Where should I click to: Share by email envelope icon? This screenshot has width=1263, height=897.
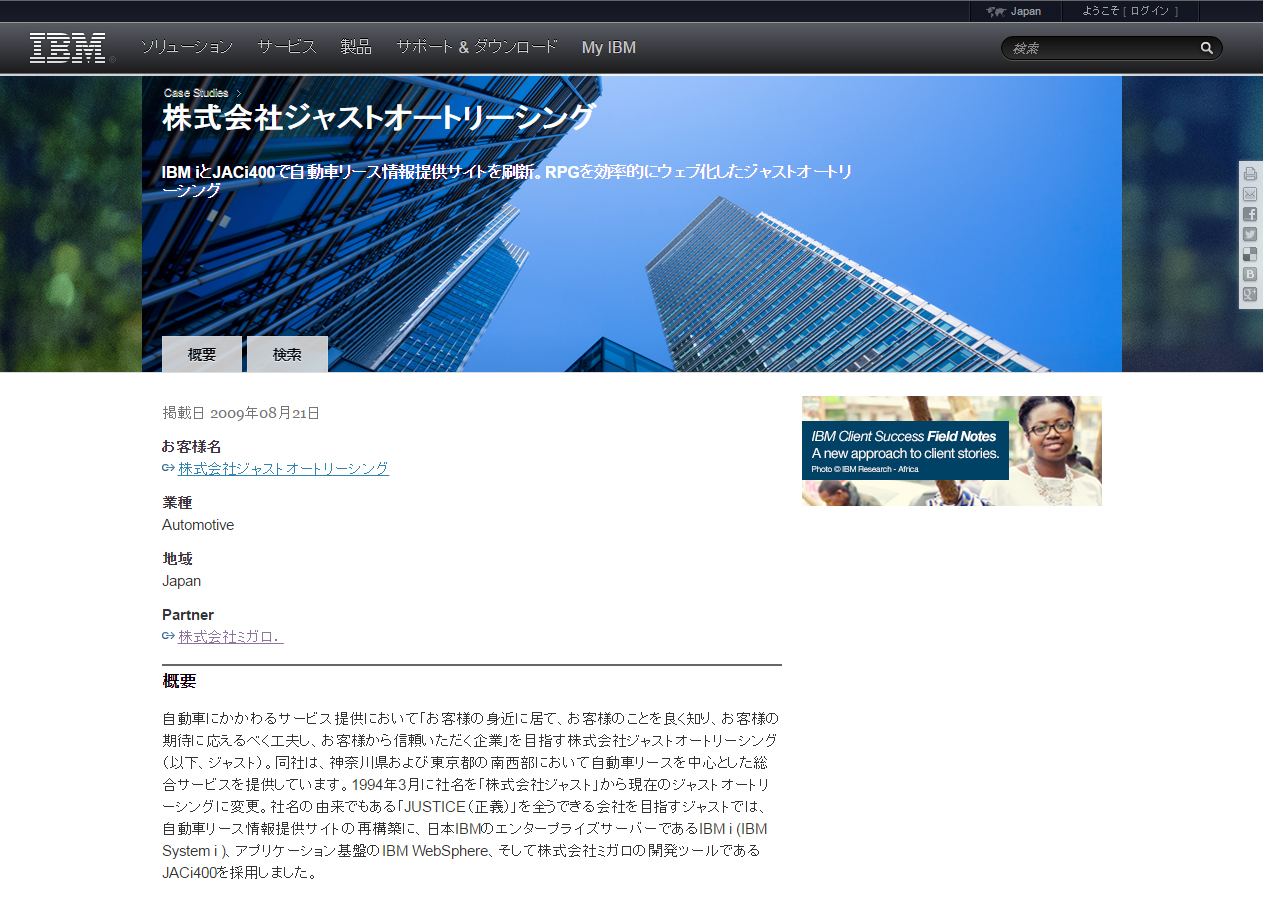point(1250,193)
